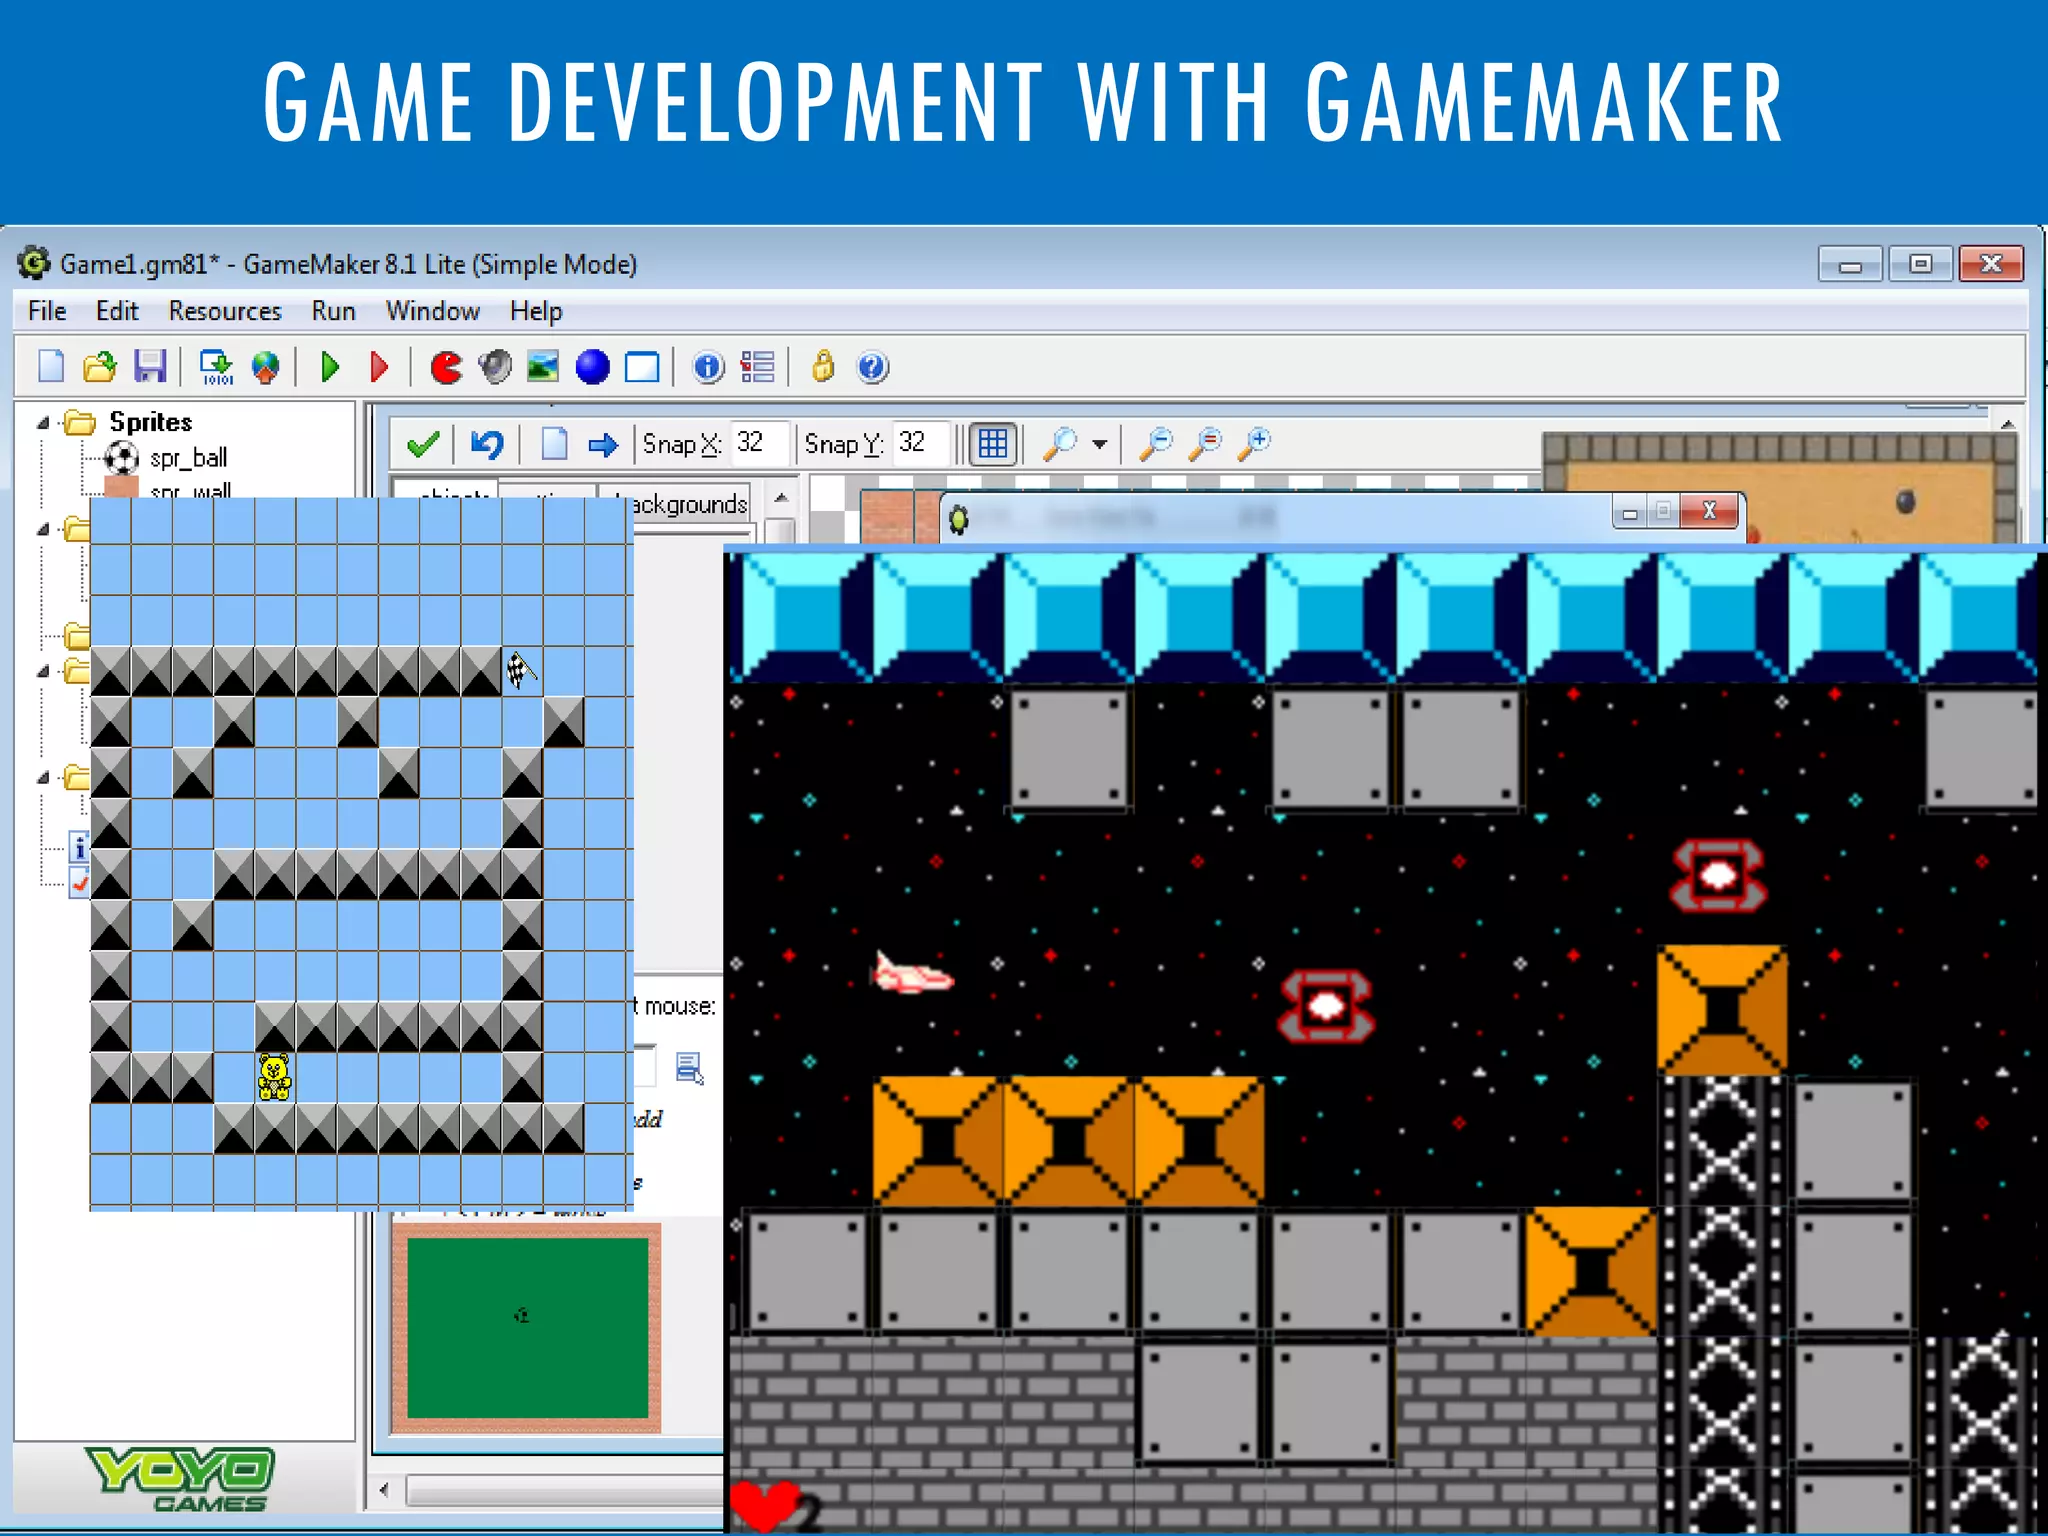
Task: Open dropdown arrow next to zoom magnifier
Action: click(1100, 444)
